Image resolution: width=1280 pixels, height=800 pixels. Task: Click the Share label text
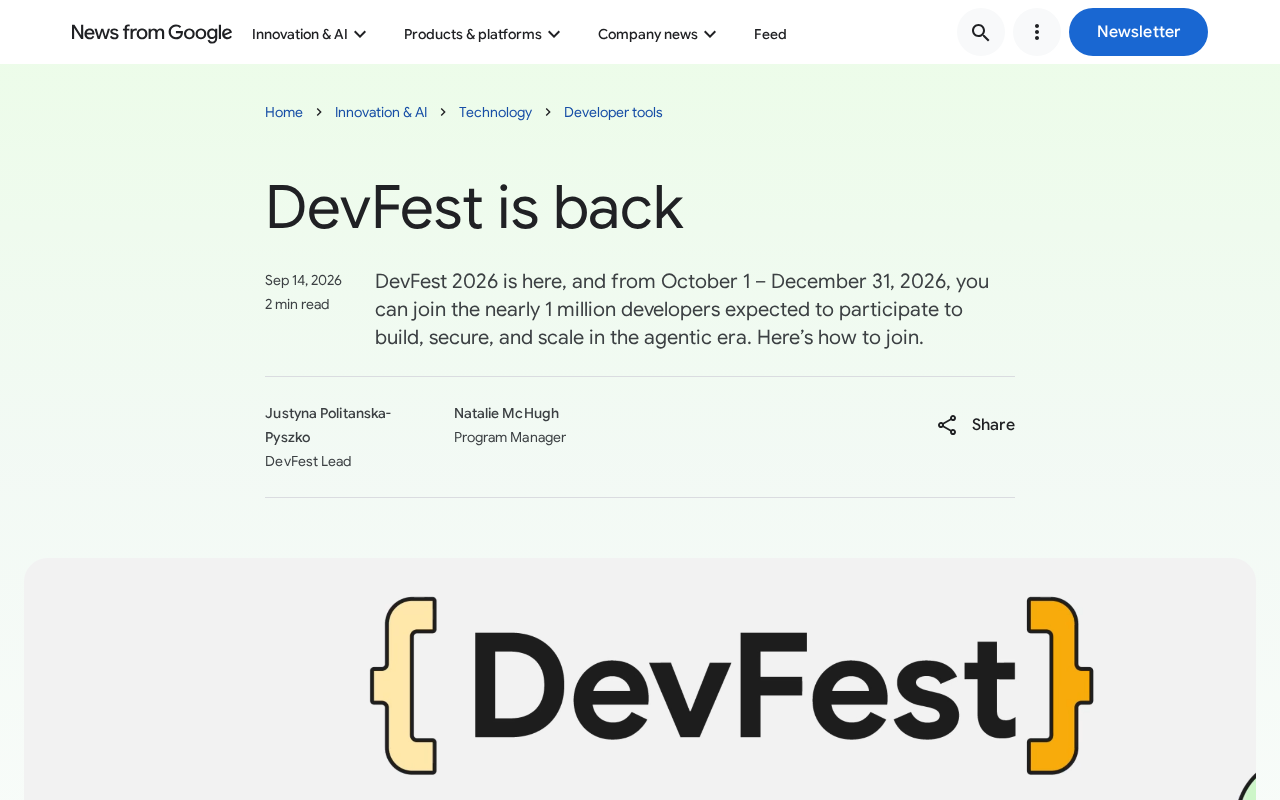(993, 425)
